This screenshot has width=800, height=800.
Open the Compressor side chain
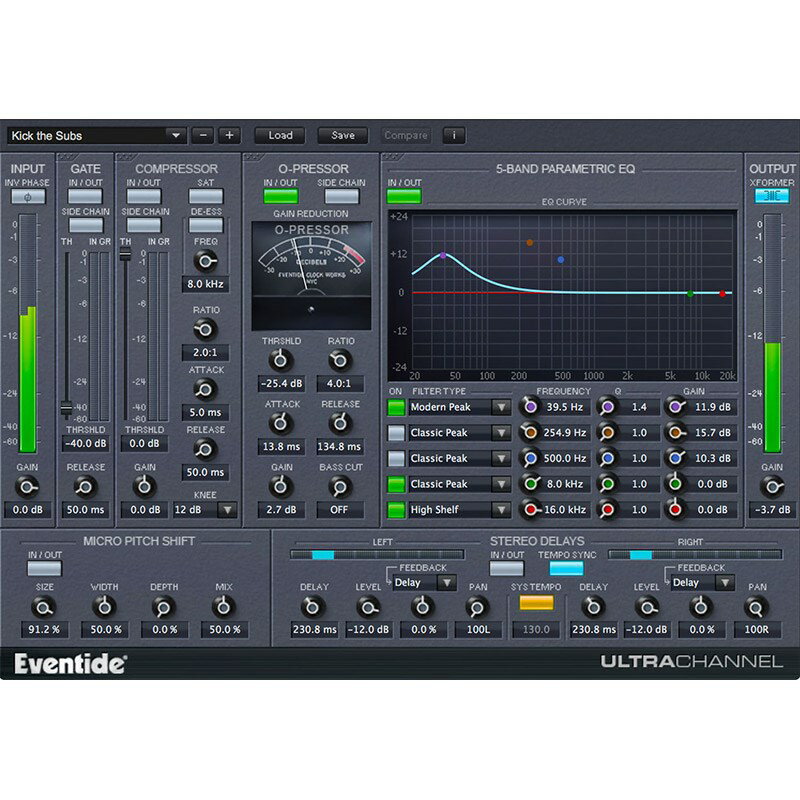[143, 227]
